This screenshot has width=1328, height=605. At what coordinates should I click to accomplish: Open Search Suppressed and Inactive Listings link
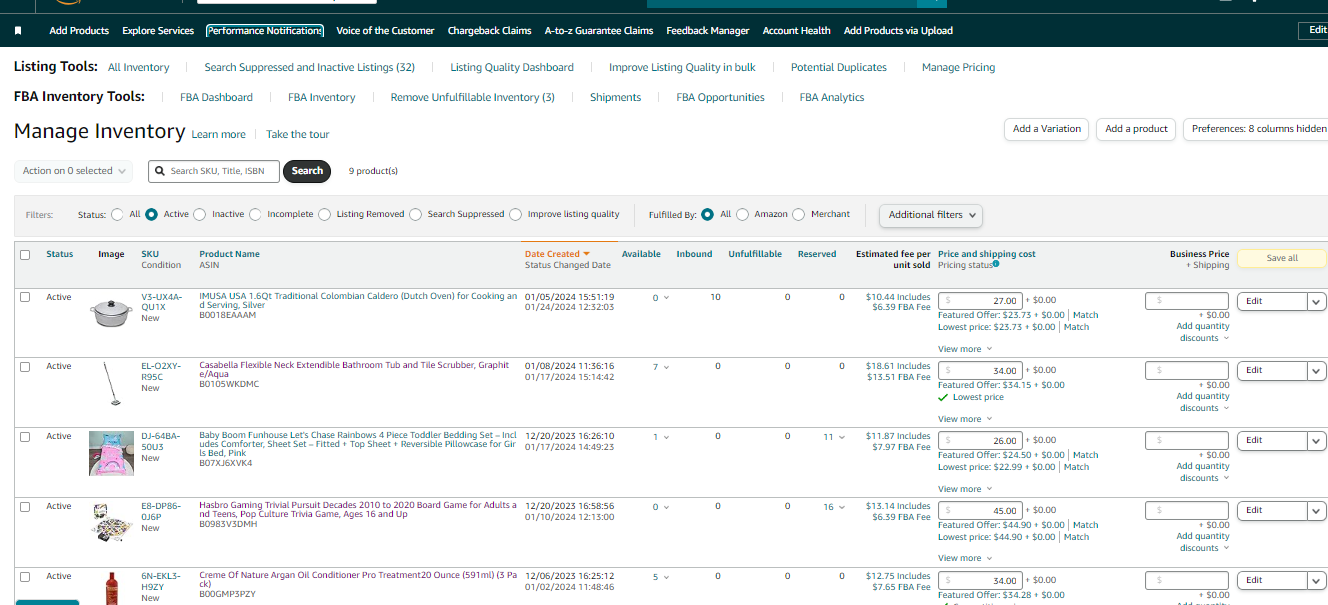[310, 68]
